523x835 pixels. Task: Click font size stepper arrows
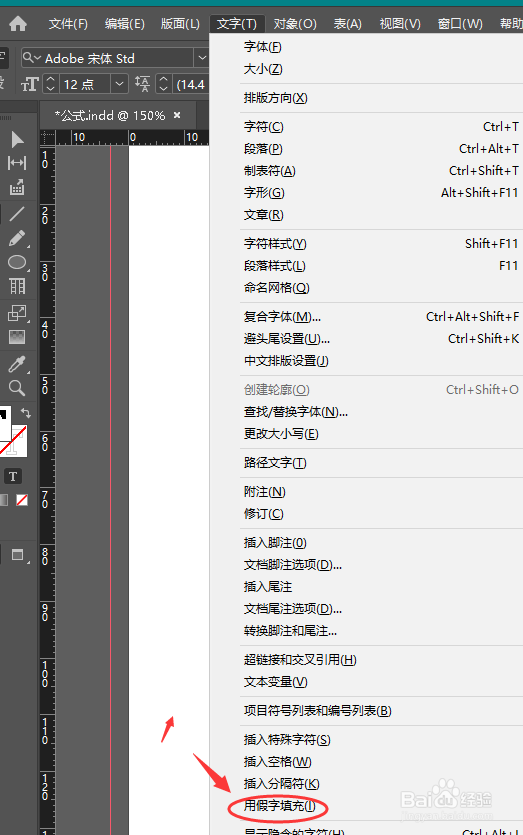[50, 84]
